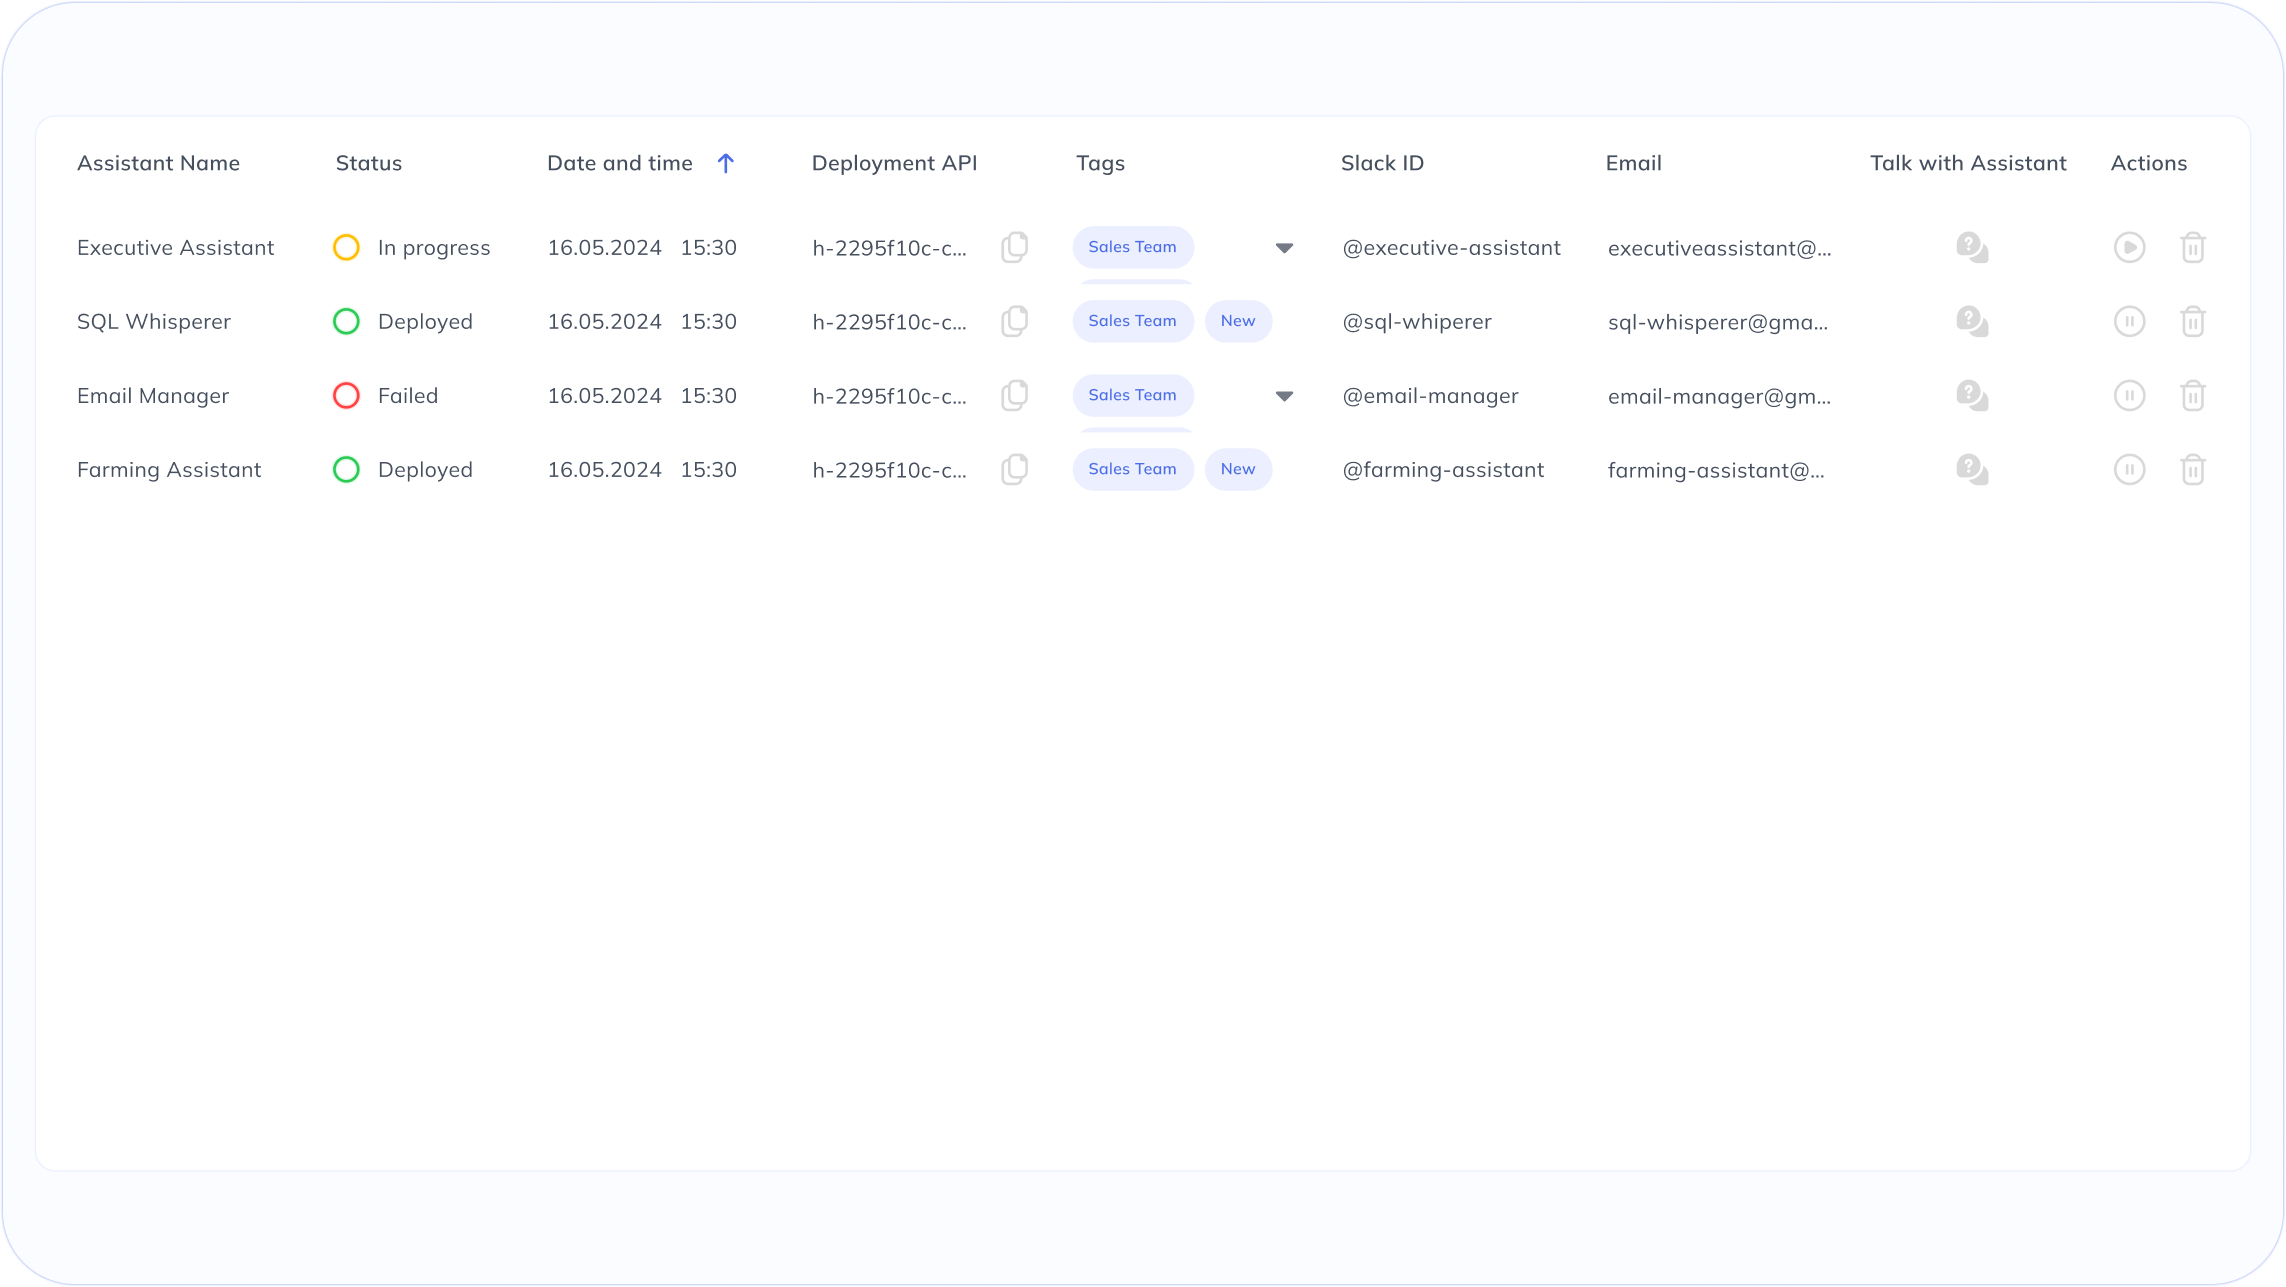Open the Farming Assistant name
Image resolution: width=2286 pixels, height=1287 pixels.
169,469
